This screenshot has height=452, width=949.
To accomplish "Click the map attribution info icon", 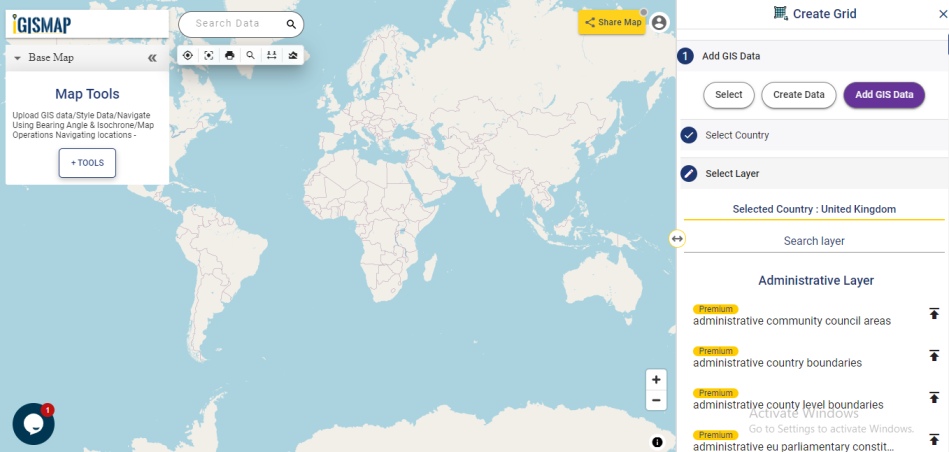I will pyautogui.click(x=657, y=442).
